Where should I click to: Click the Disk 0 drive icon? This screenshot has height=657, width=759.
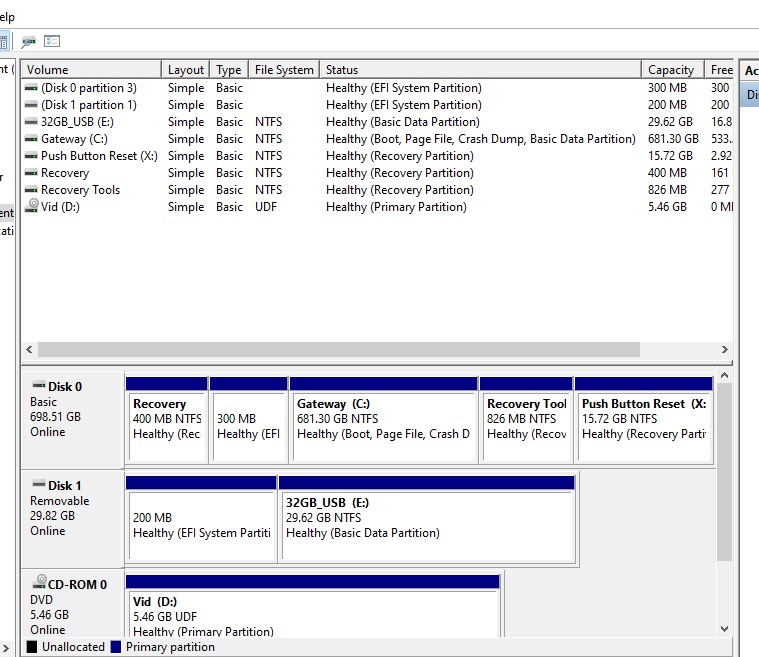pos(39,385)
